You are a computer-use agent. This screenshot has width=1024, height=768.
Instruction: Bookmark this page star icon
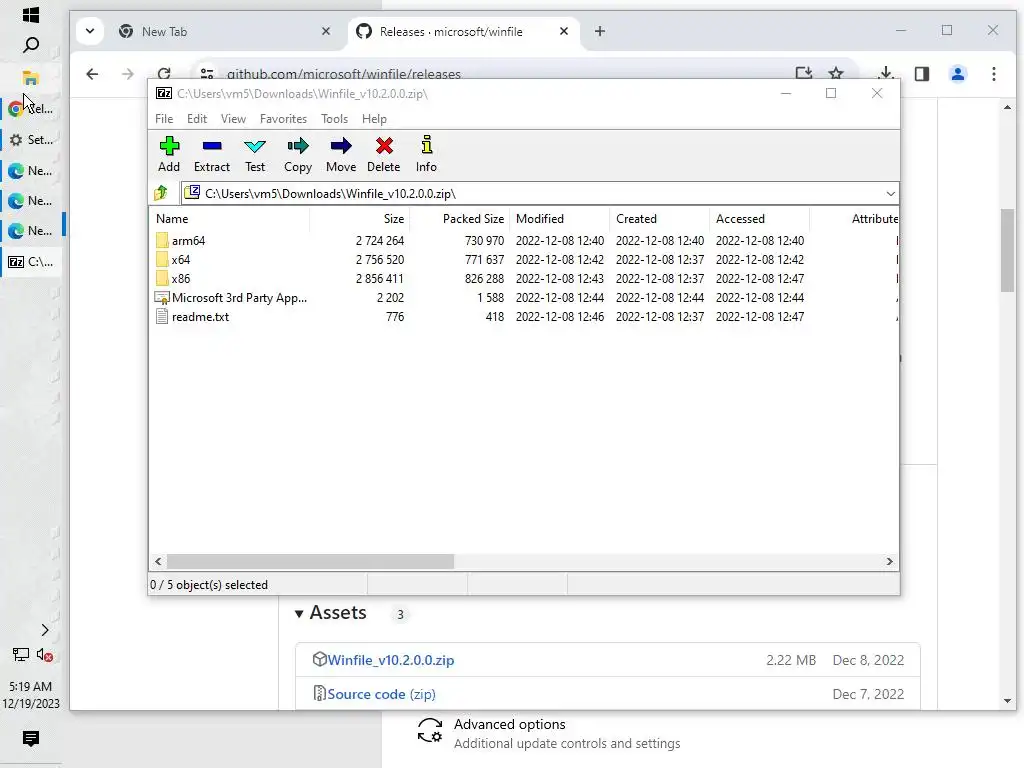[x=836, y=74]
